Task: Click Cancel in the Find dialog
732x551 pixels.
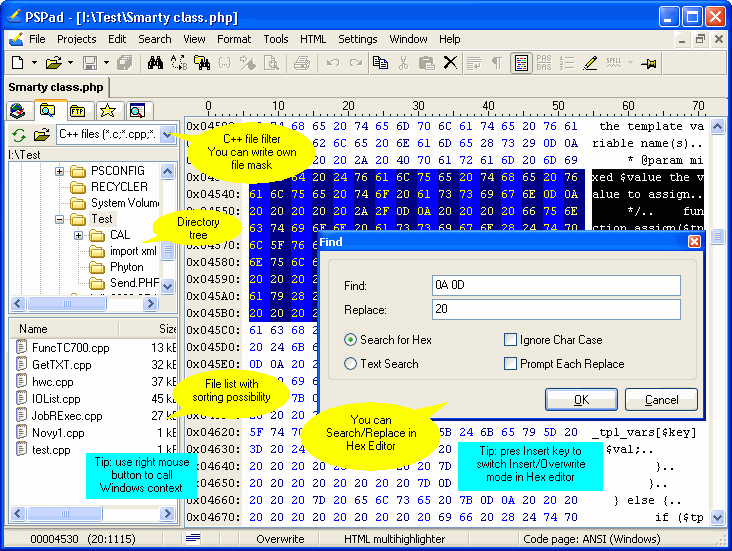Action: tap(661, 400)
